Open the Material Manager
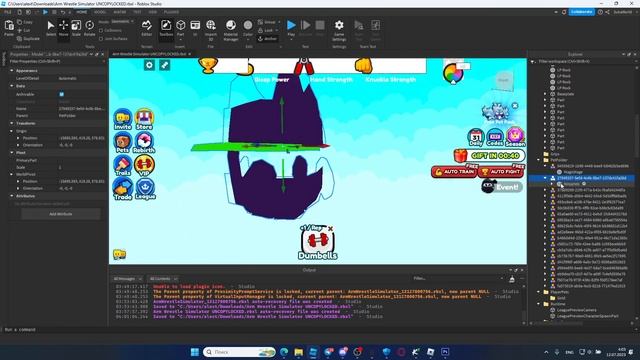640x360 pixels. [x=231, y=29]
